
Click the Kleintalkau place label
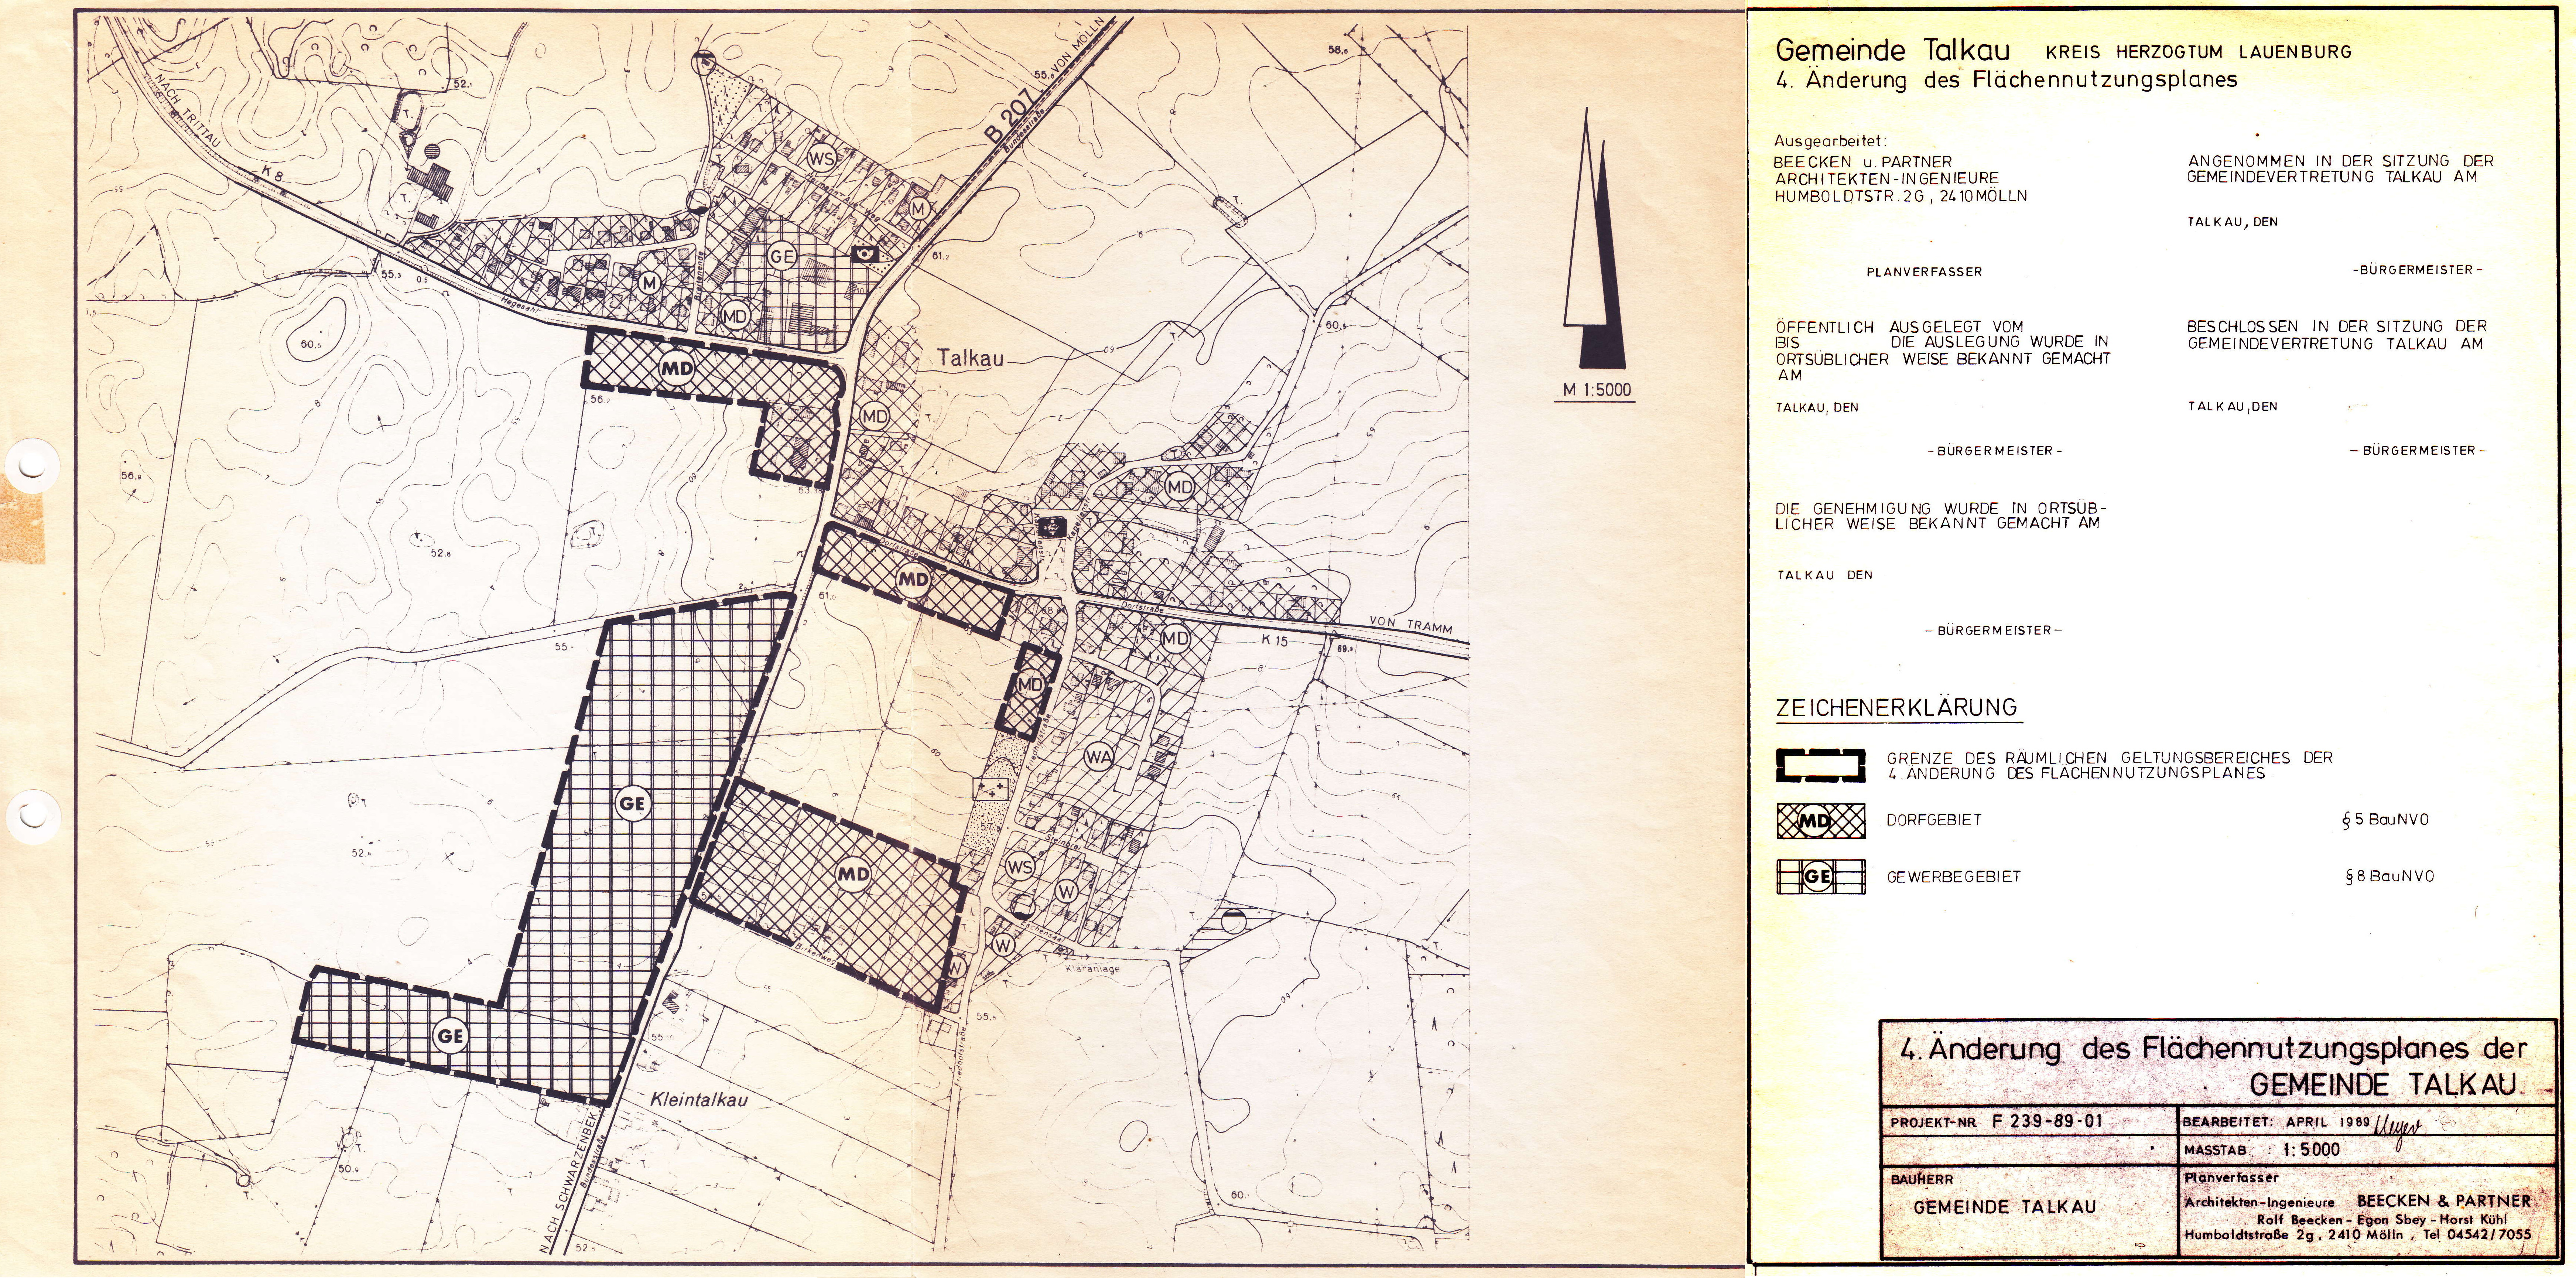[699, 1099]
